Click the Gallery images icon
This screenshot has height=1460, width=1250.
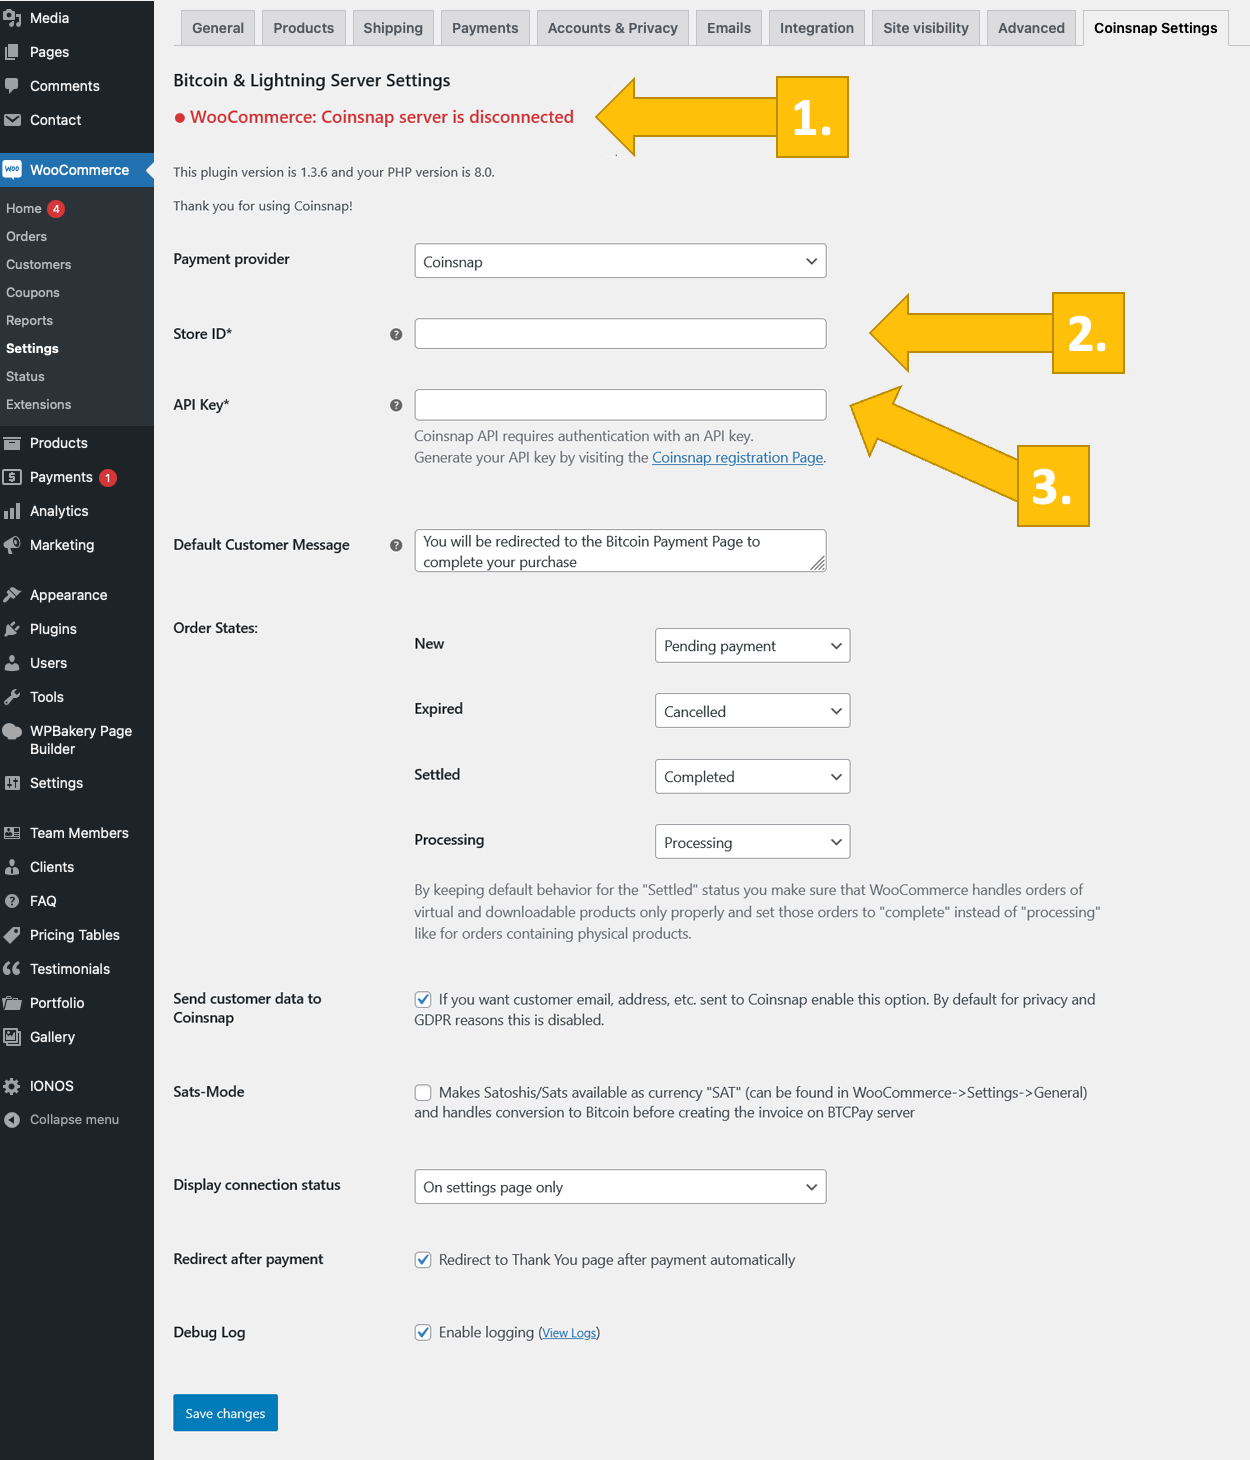click(12, 1037)
